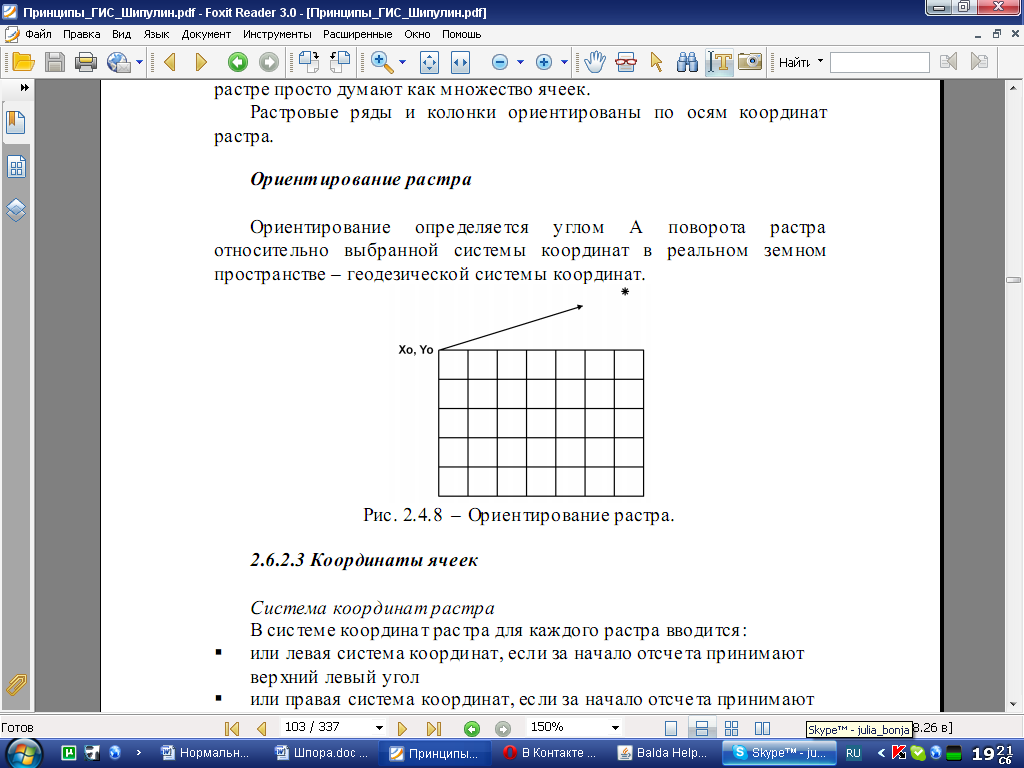Click status bar next page arrow
This screenshot has width=1024, height=768.
click(402, 728)
